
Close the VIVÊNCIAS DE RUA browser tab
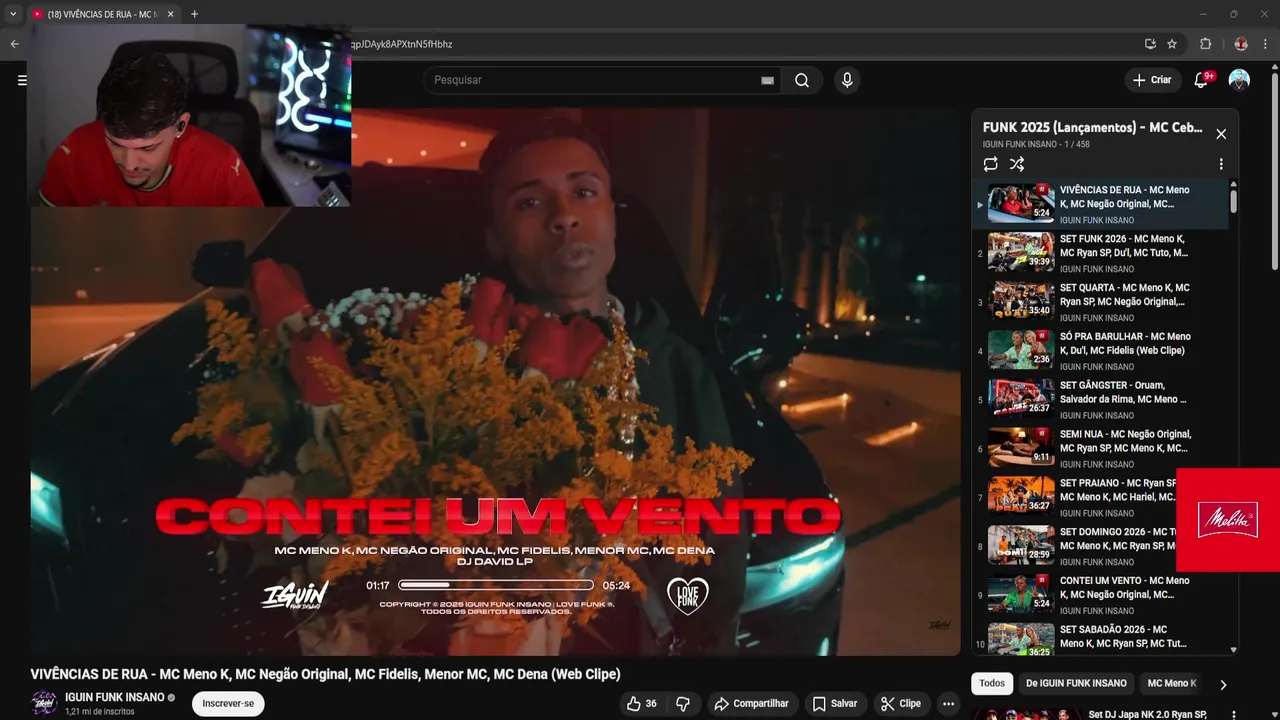[170, 14]
